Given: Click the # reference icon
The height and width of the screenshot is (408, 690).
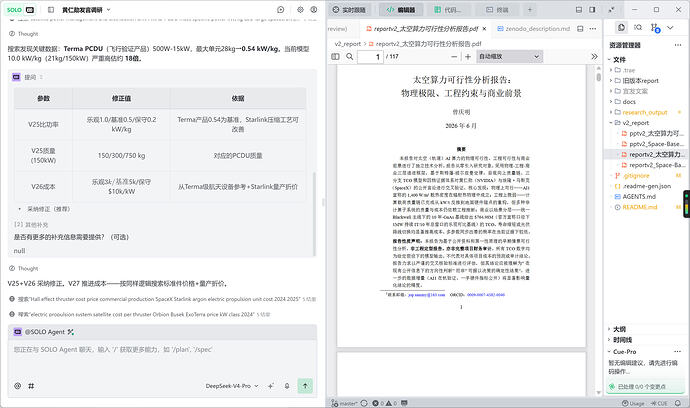Looking at the screenshot, I should tap(31, 386).
